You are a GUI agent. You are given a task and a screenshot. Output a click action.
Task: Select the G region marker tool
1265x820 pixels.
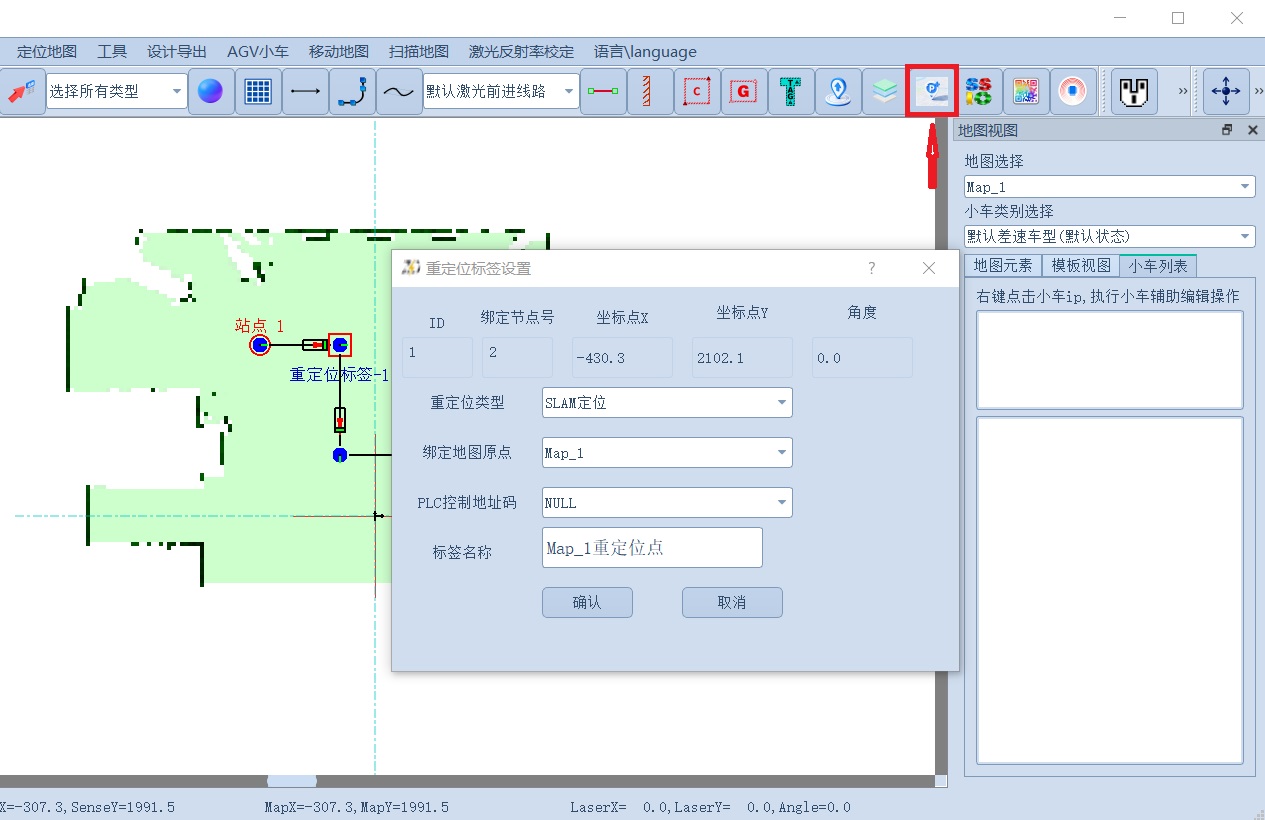(x=744, y=91)
